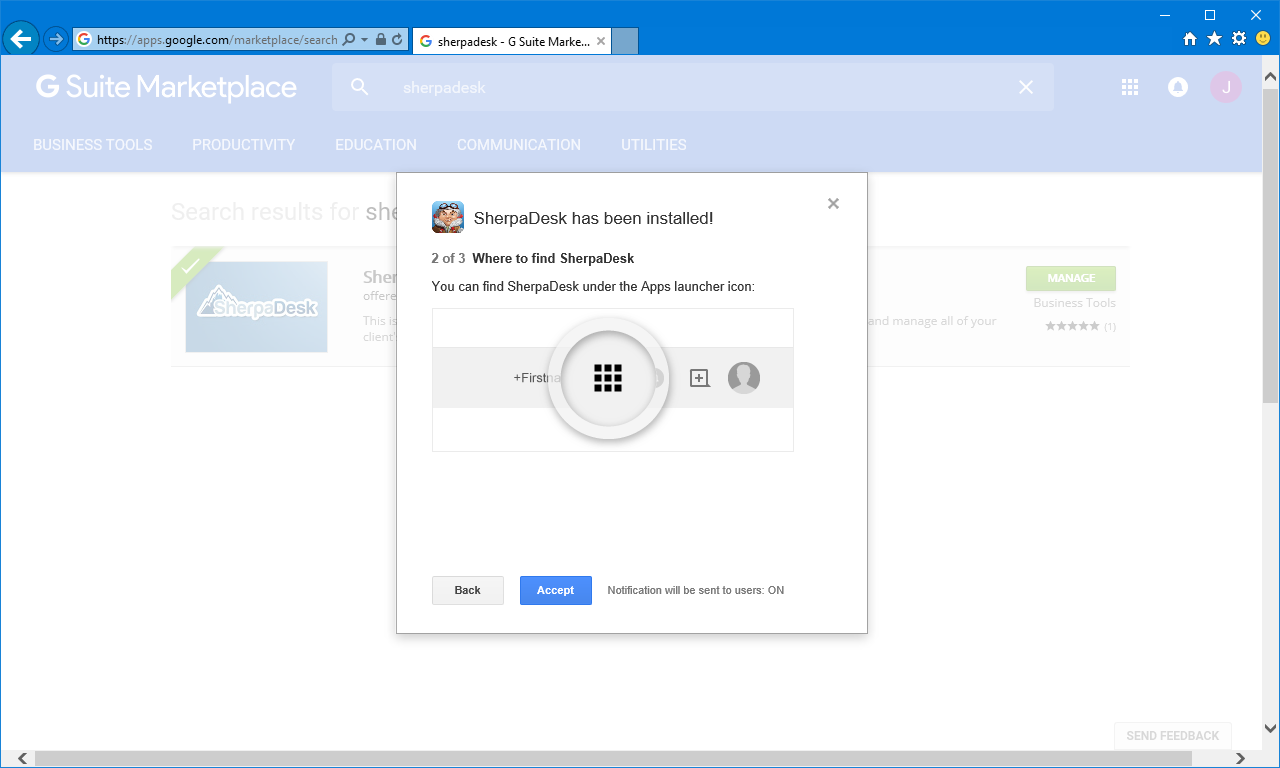
Task: Select the sherpadesk G Suite browser tab
Action: click(x=505, y=41)
